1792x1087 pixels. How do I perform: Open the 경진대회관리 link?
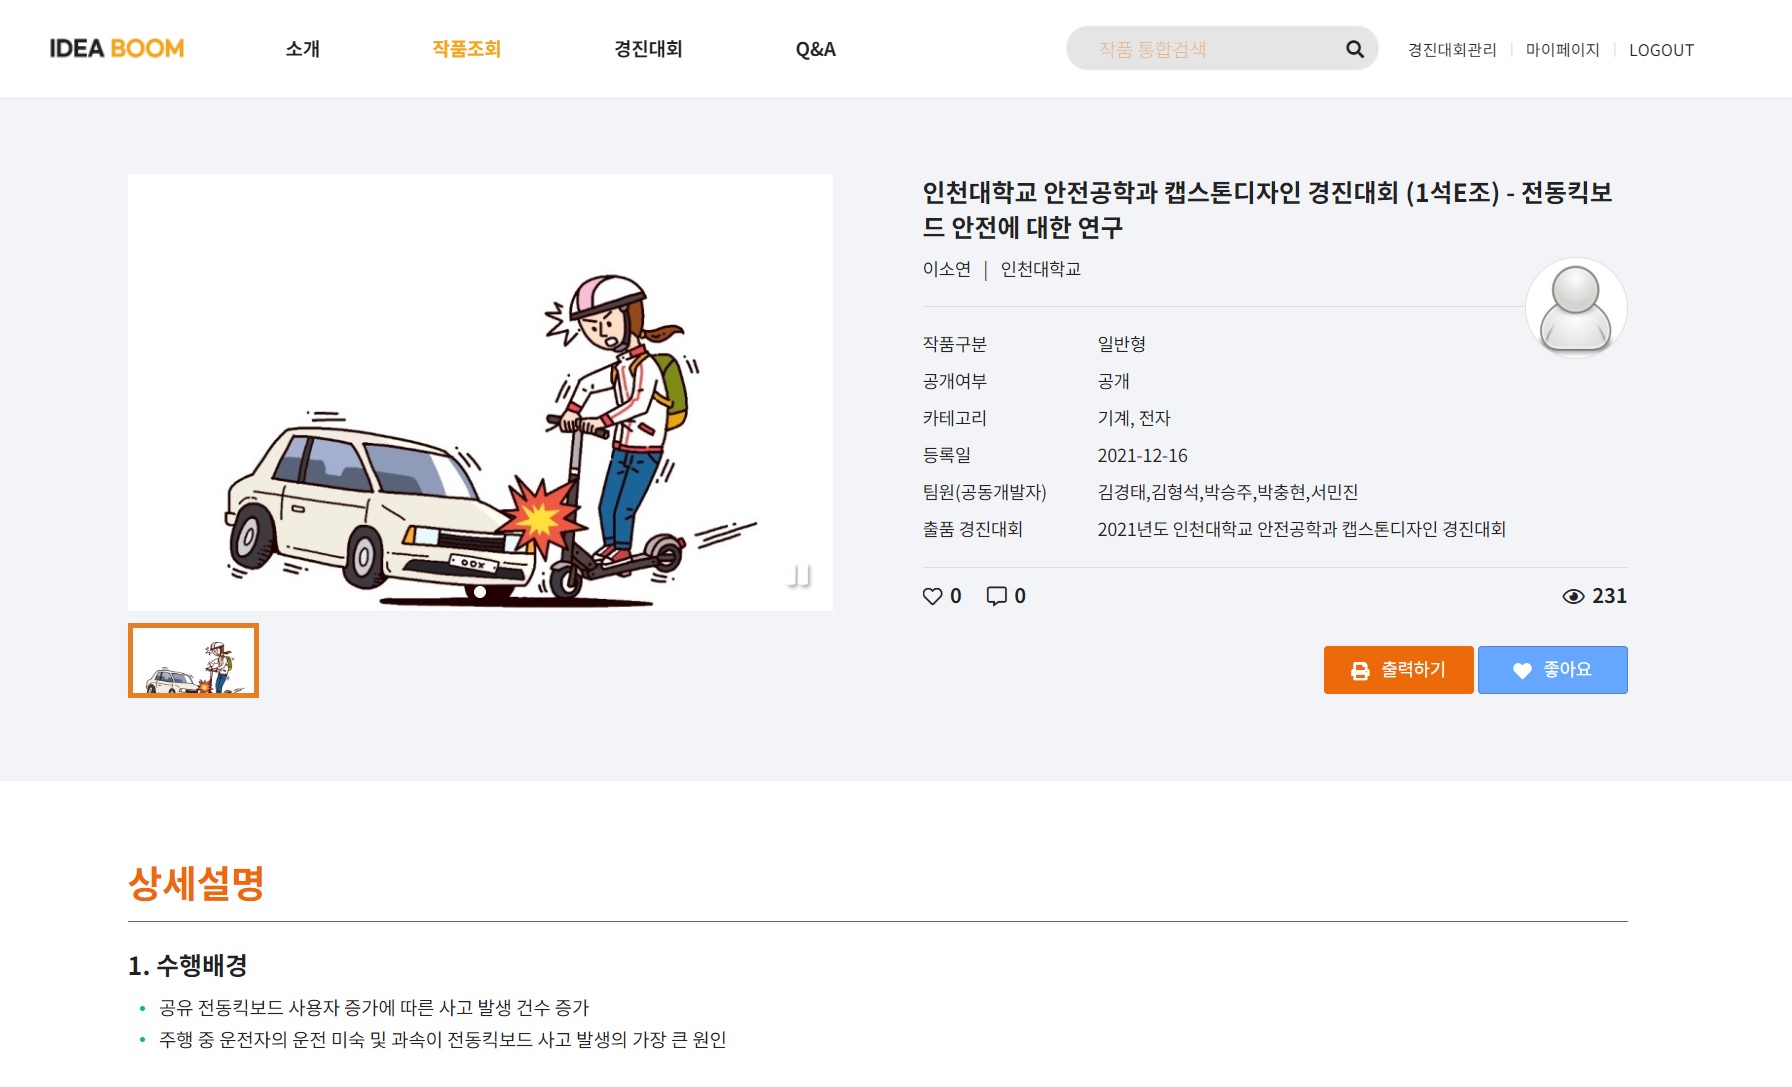pyautogui.click(x=1452, y=50)
